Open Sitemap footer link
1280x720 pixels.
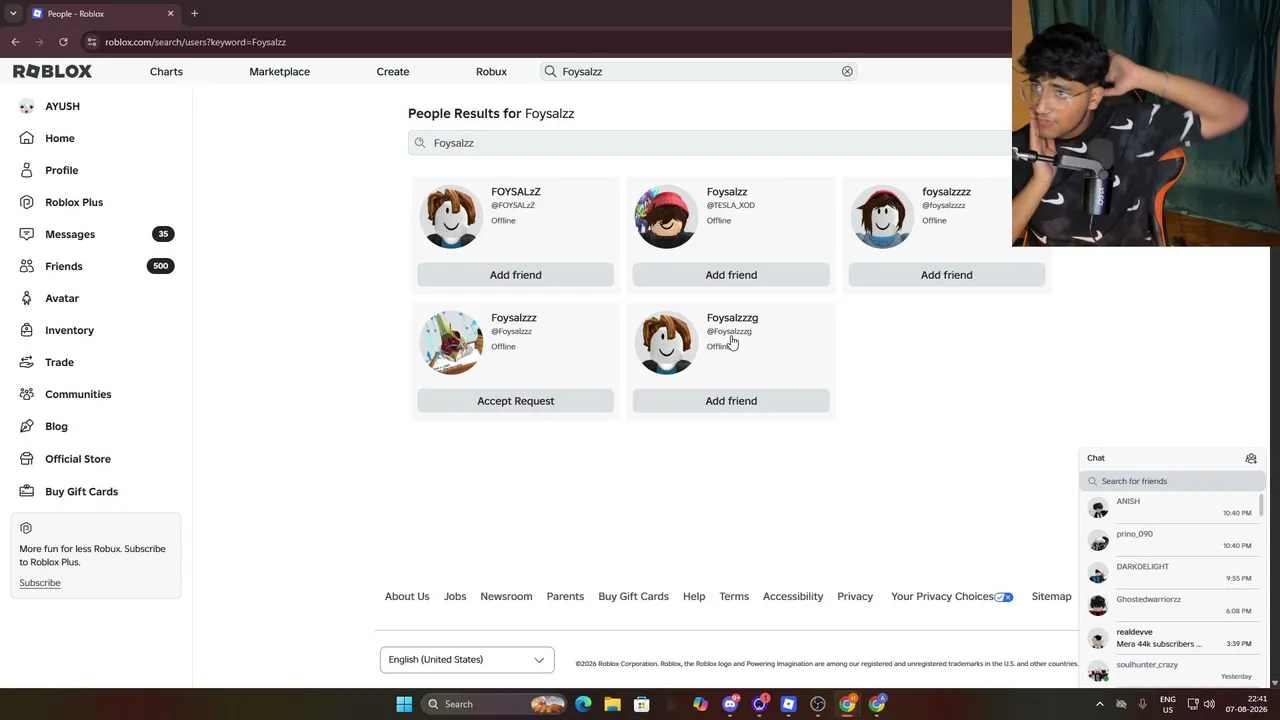[1051, 596]
